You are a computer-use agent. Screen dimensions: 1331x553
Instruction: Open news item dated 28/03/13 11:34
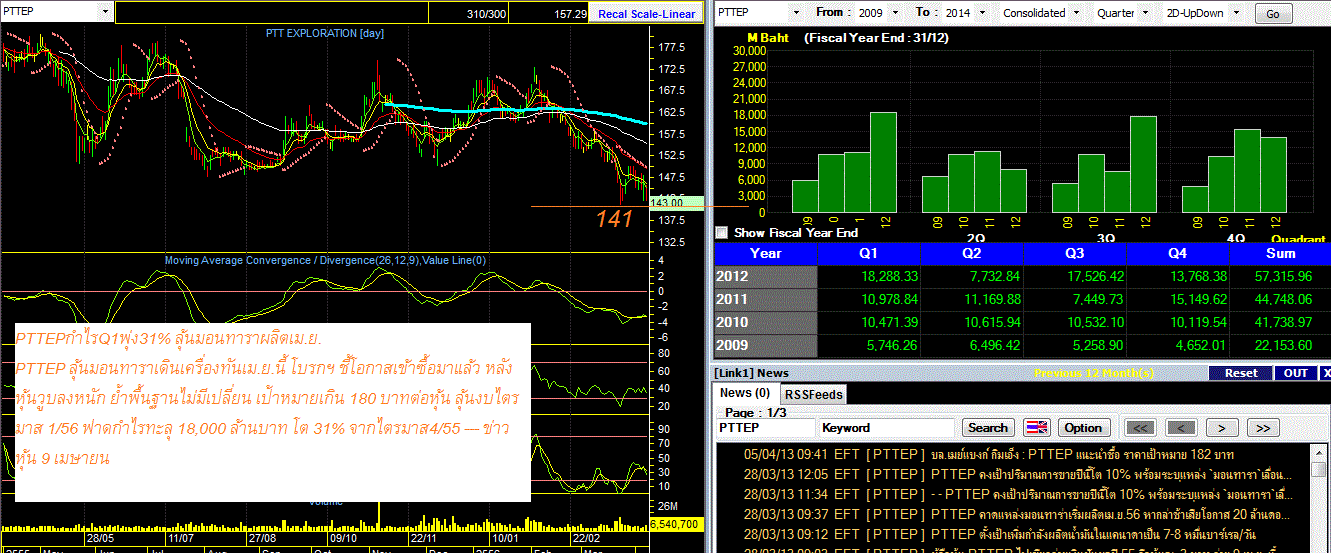[1014, 494]
